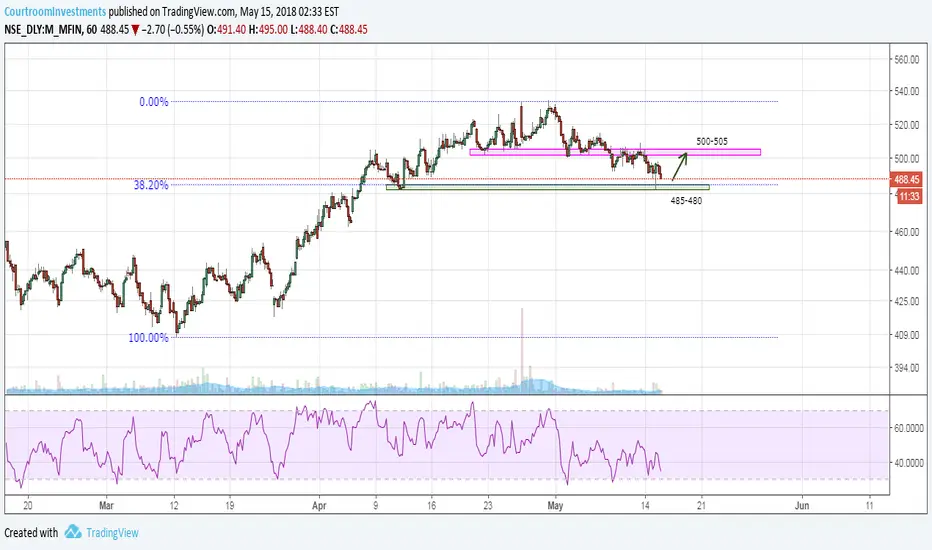Screen dimensions: 932x550
Task: Click the 38.20% Fibonacci level label
Action: click(x=151, y=185)
